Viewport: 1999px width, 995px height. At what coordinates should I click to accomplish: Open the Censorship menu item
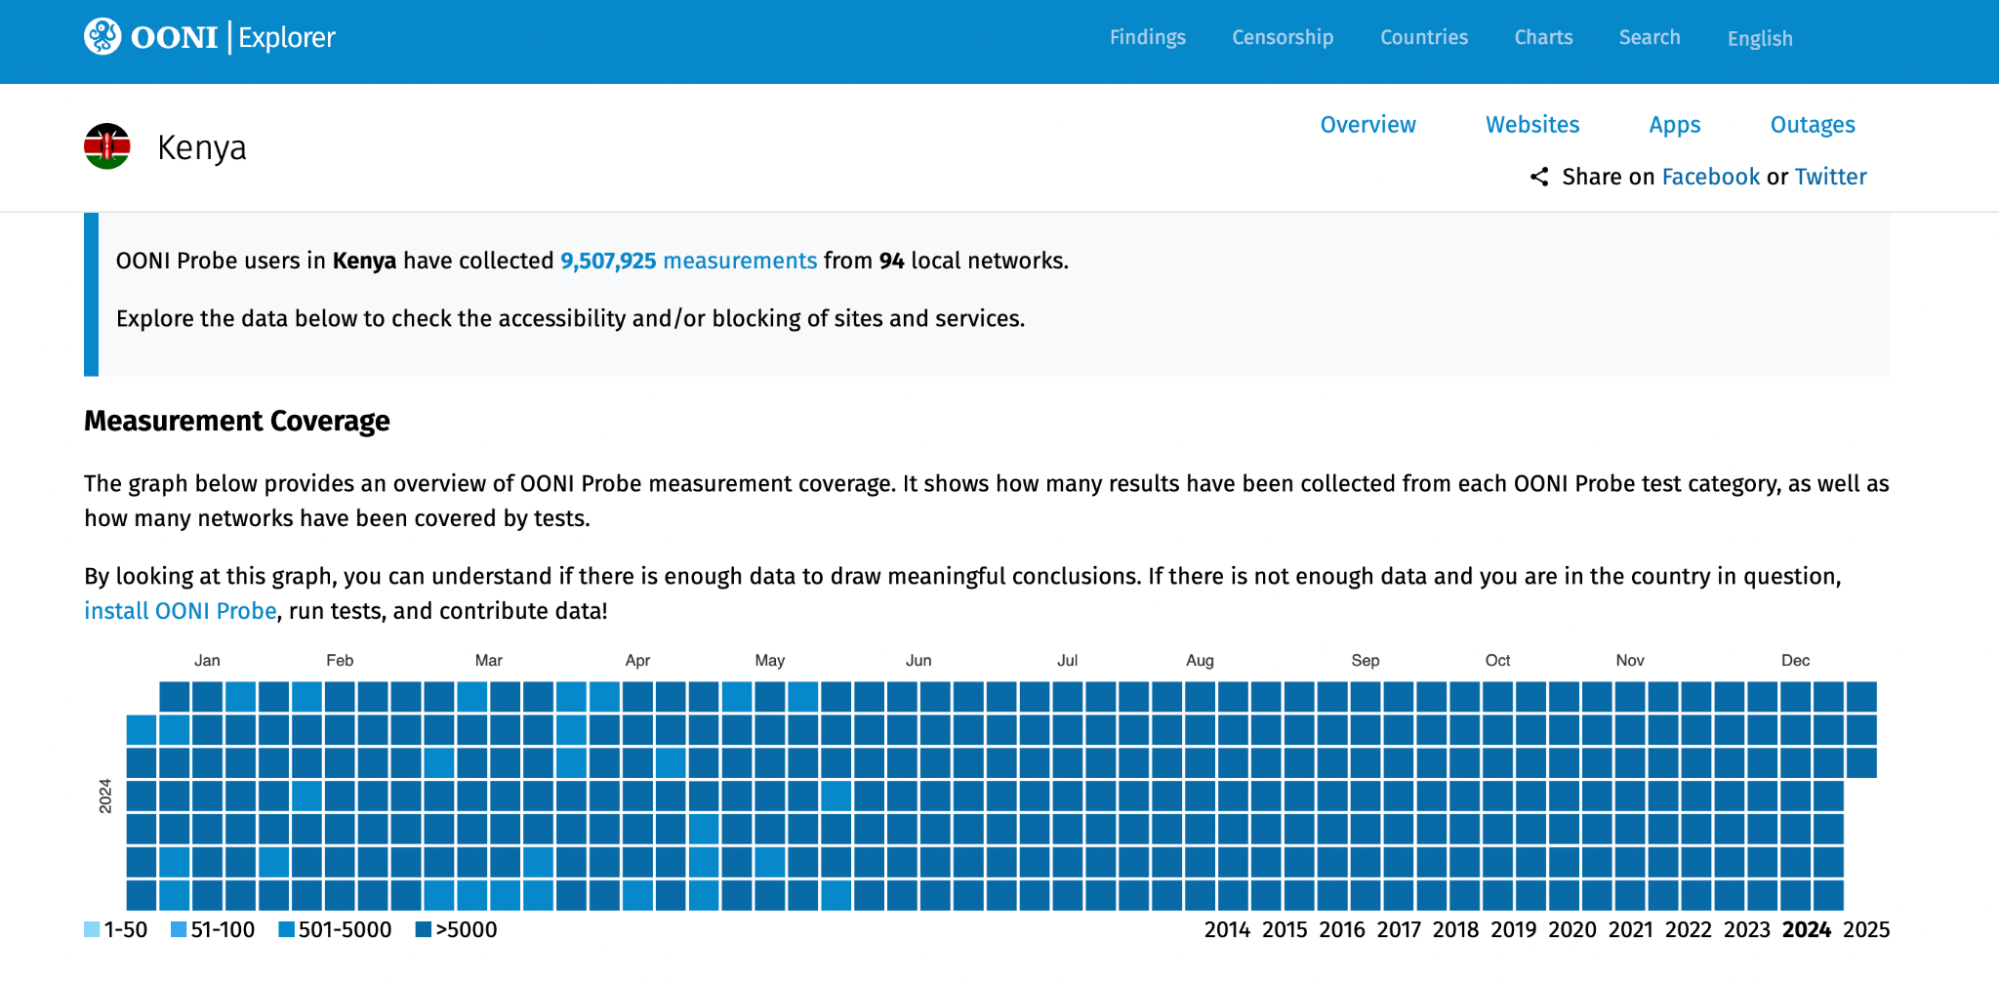coord(1282,37)
